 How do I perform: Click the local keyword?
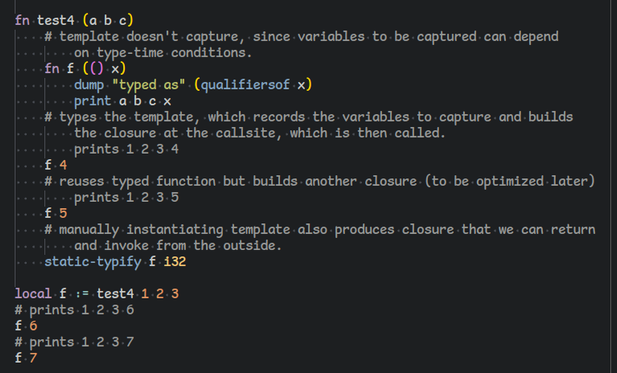coord(33,294)
